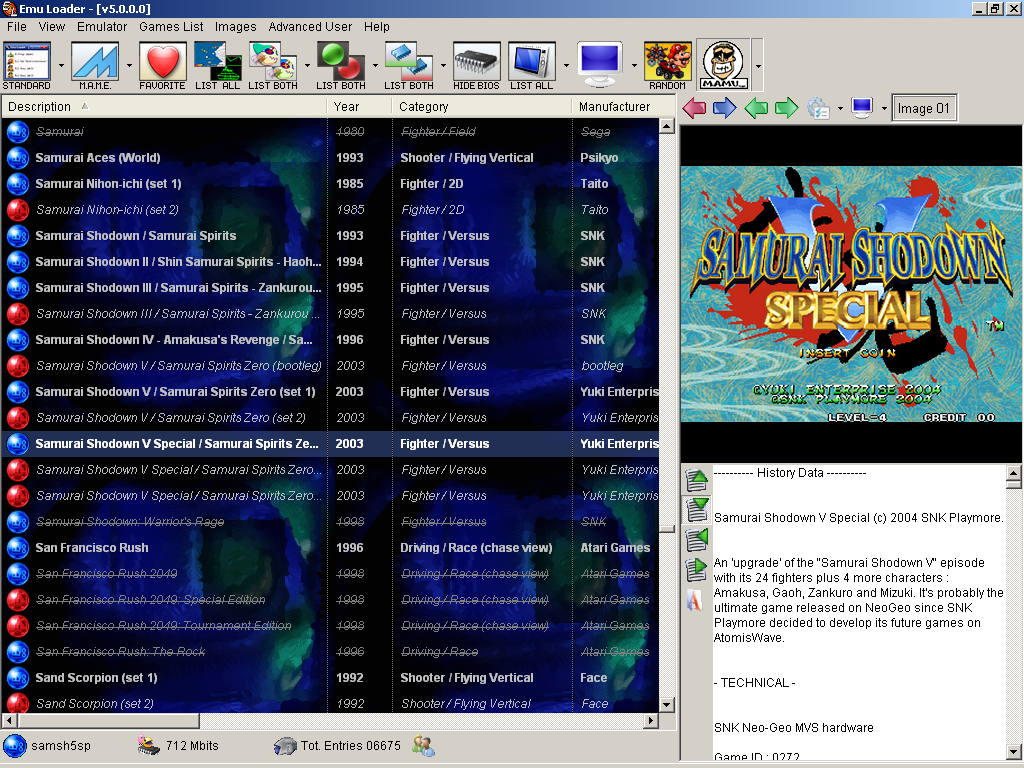This screenshot has width=1024, height=768.
Task: Select Sand Scorpion (set 1) row
Action: [330, 678]
